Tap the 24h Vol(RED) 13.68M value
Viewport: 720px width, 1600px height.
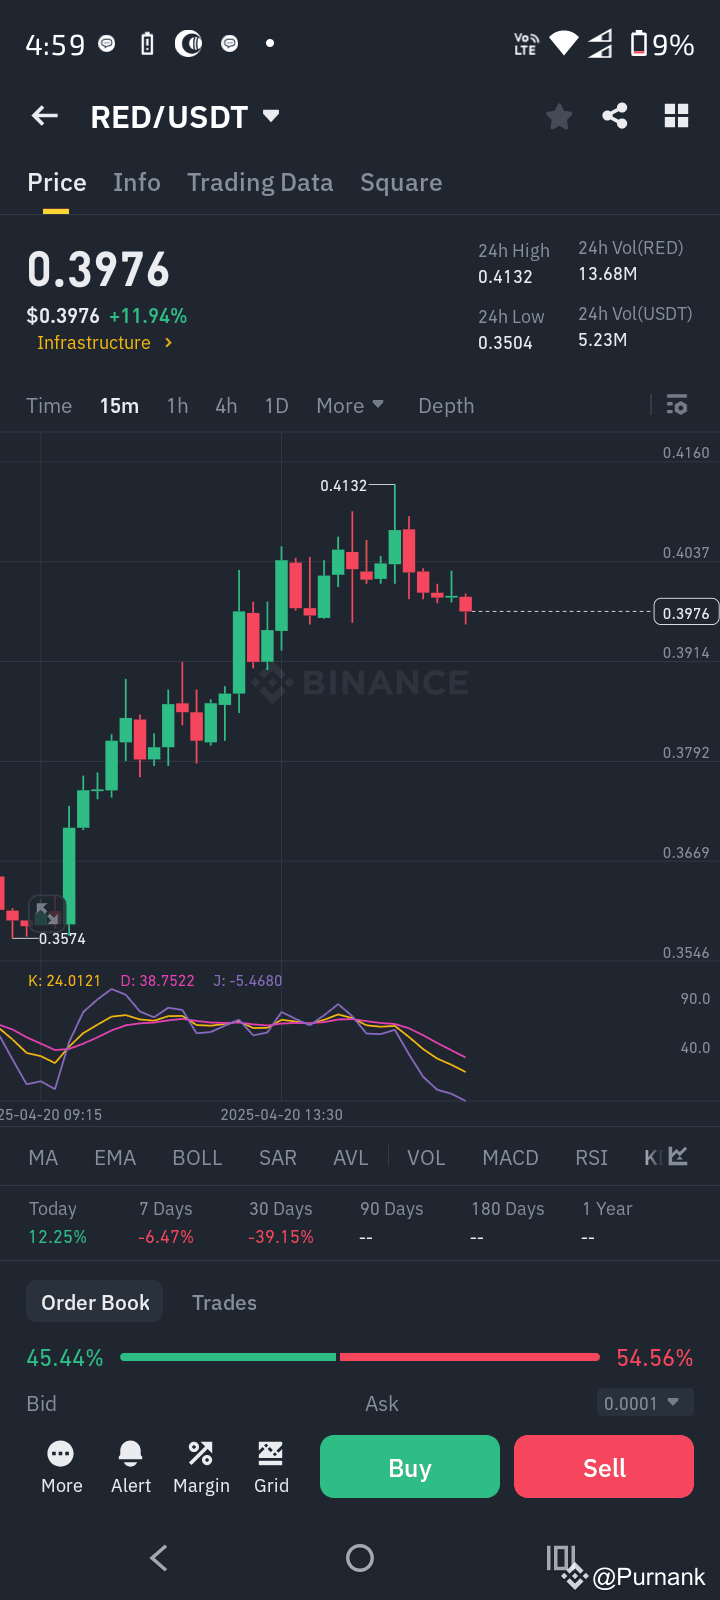(x=607, y=273)
